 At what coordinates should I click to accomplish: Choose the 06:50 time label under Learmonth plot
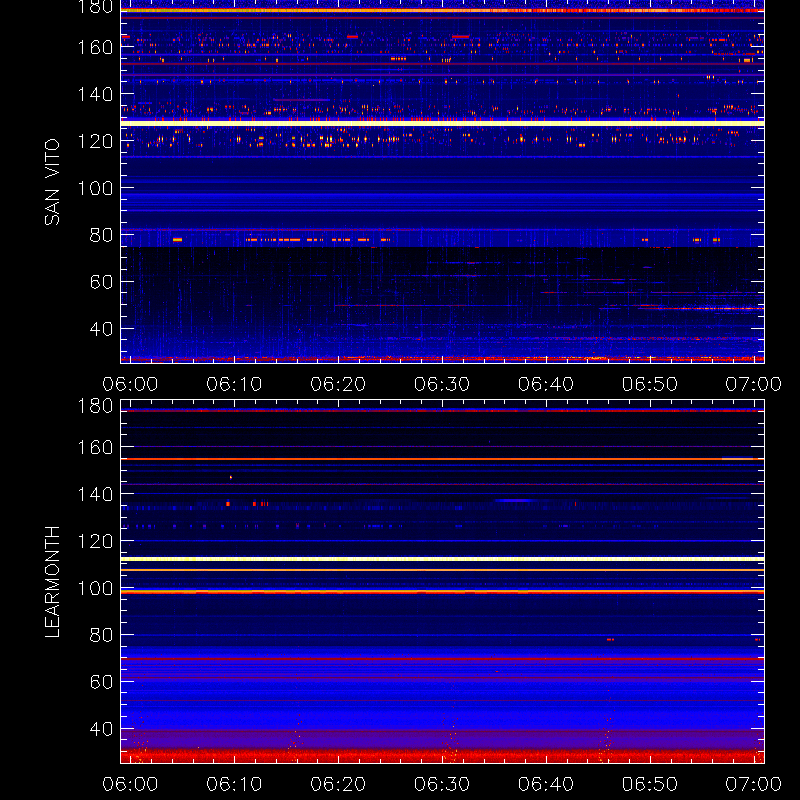click(x=649, y=784)
